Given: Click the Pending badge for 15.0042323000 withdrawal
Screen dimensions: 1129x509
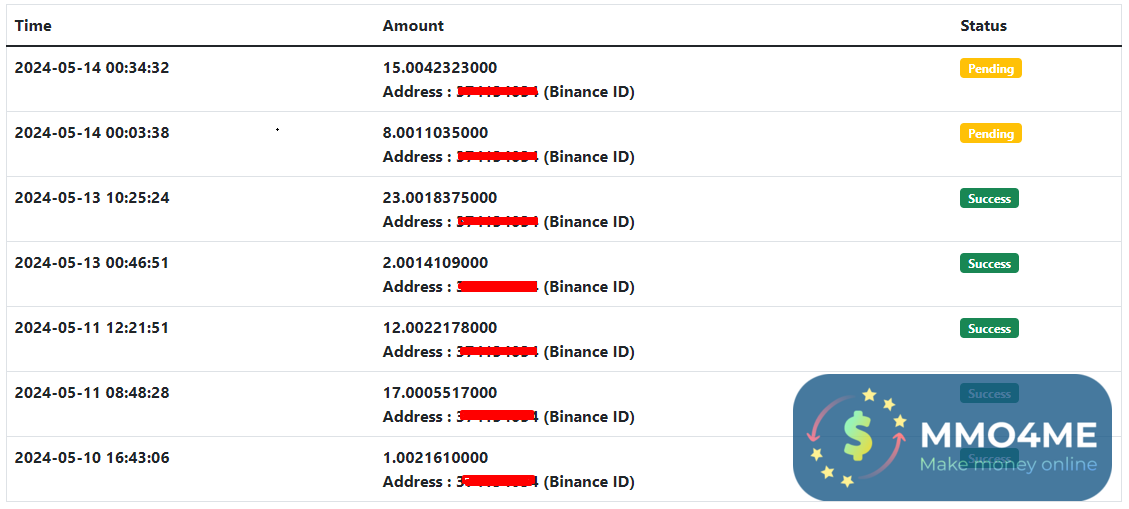Looking at the screenshot, I should click(x=990, y=68).
